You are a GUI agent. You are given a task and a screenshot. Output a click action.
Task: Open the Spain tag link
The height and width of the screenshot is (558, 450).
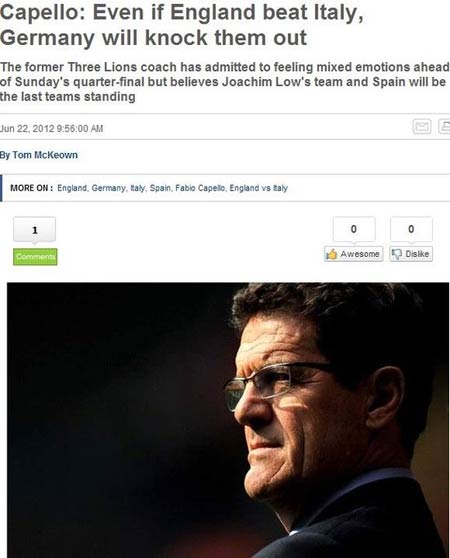coord(160,188)
